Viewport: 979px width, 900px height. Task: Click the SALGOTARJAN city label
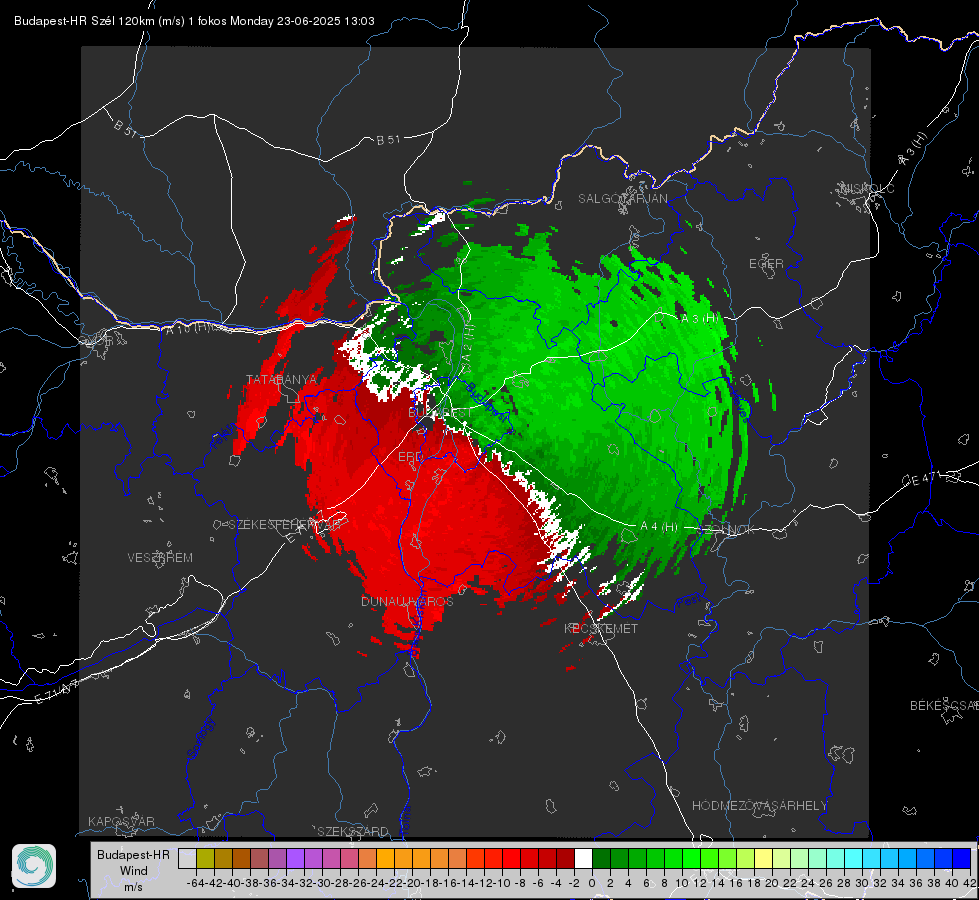coord(622,199)
